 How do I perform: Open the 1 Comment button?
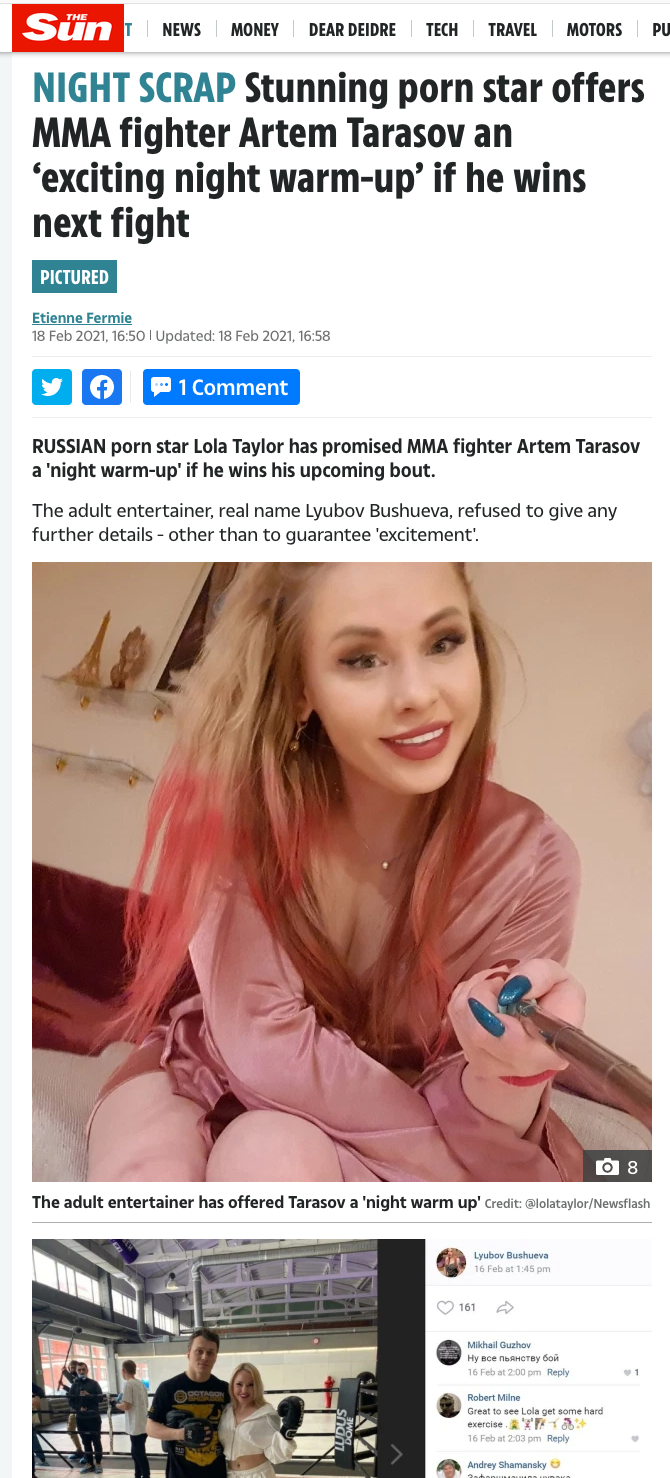[221, 387]
